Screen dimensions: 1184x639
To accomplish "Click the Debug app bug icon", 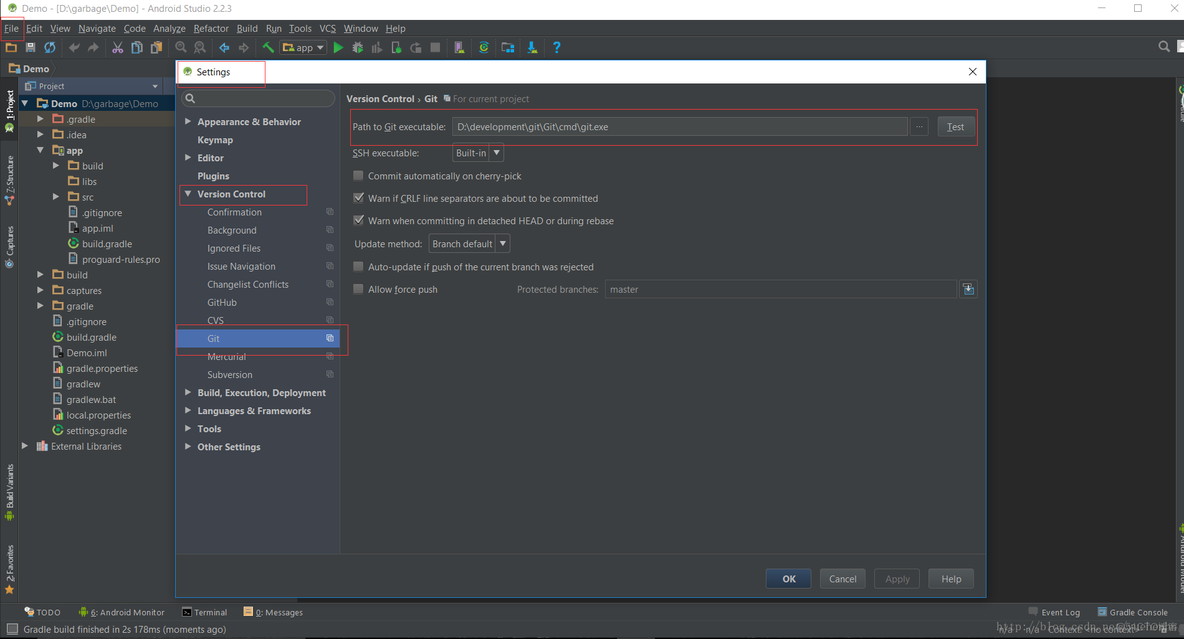I will [x=357, y=47].
